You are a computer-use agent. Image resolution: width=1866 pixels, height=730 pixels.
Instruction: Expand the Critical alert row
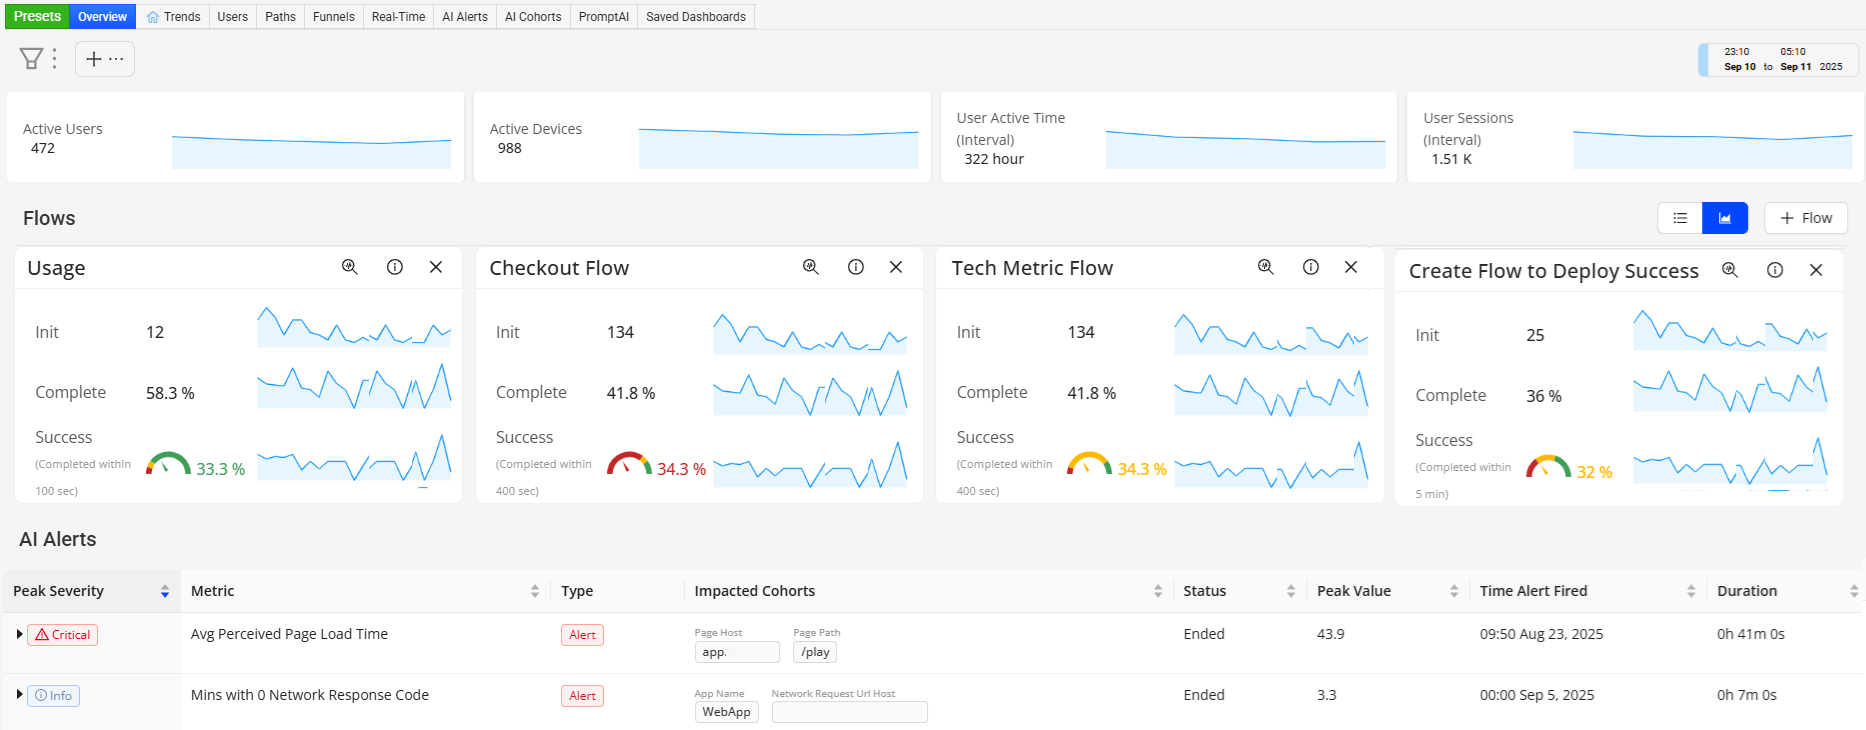19,634
